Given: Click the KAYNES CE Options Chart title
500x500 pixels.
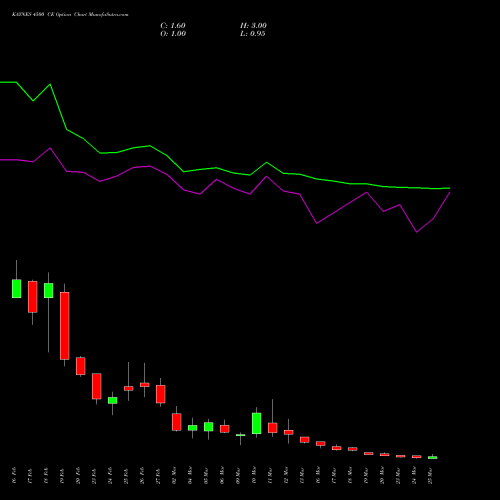Looking at the screenshot, I should pos(70,15).
